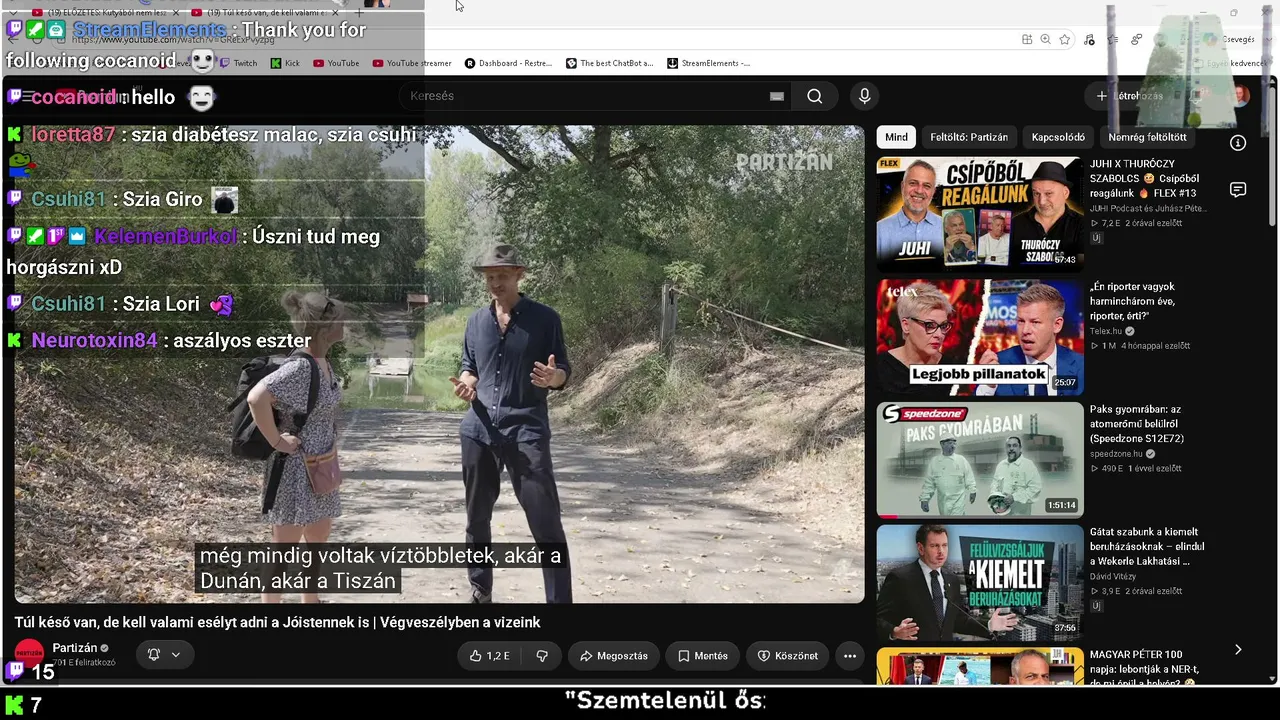The height and width of the screenshot is (720, 1280).
Task: Share video via Megosztás button
Action: (x=614, y=656)
